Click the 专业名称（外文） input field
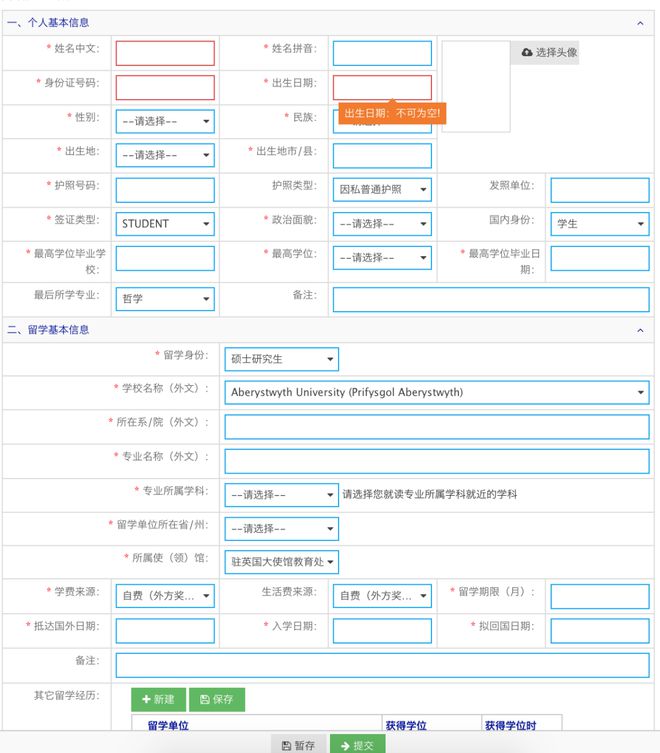The image size is (660, 753). (x=437, y=461)
